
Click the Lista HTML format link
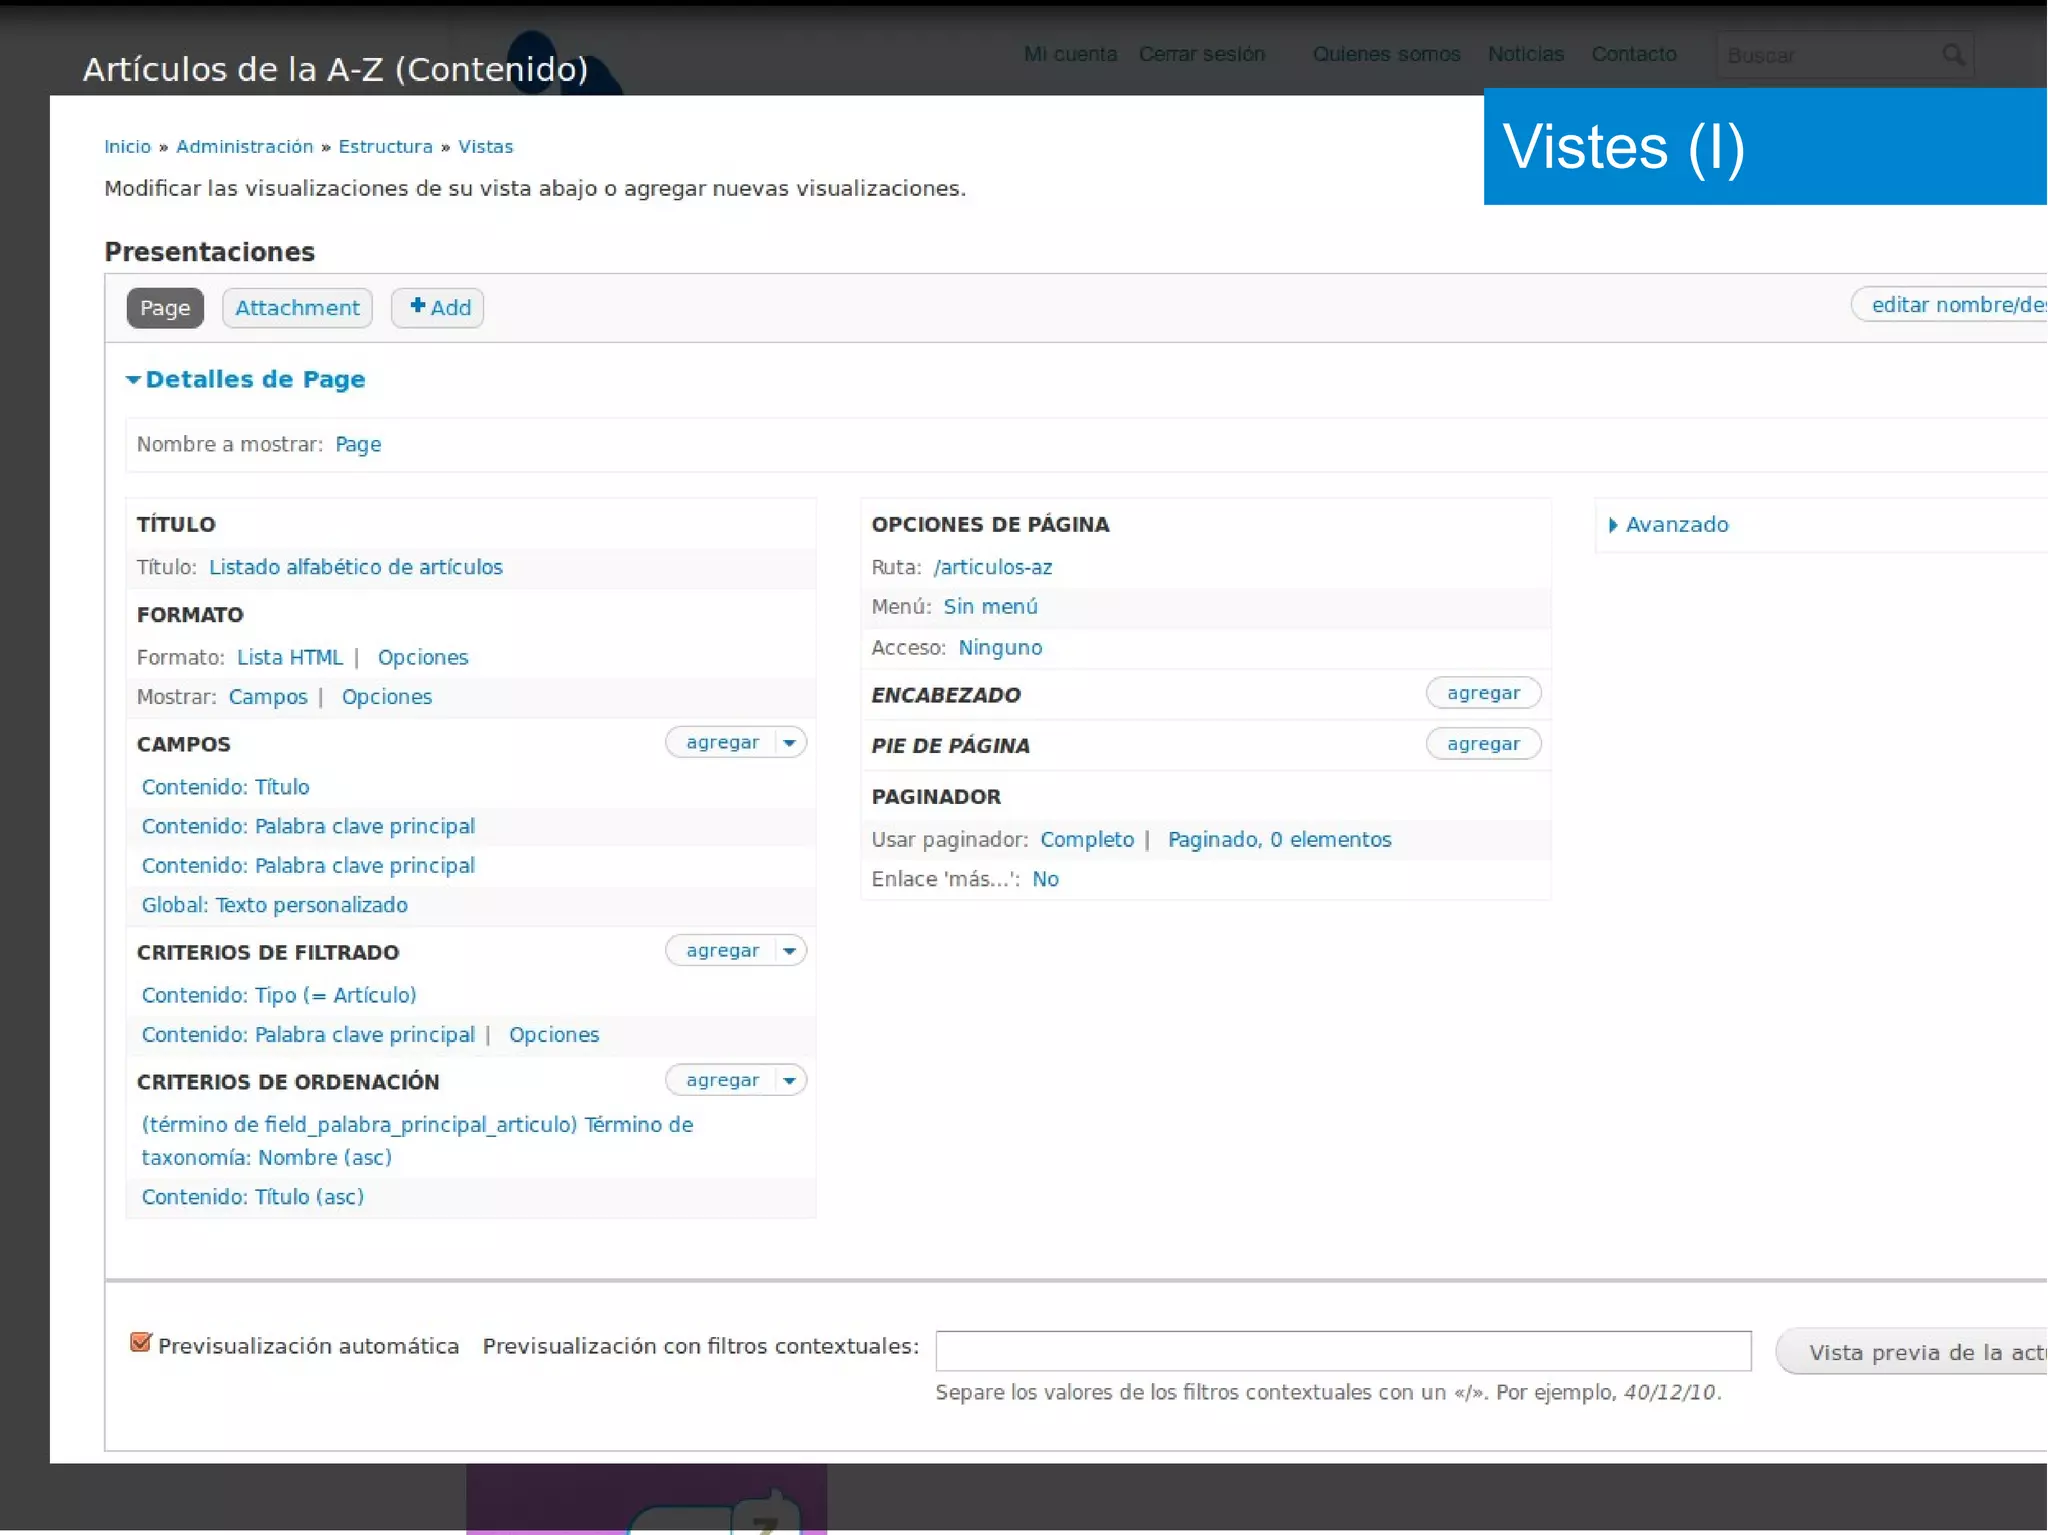click(x=290, y=657)
